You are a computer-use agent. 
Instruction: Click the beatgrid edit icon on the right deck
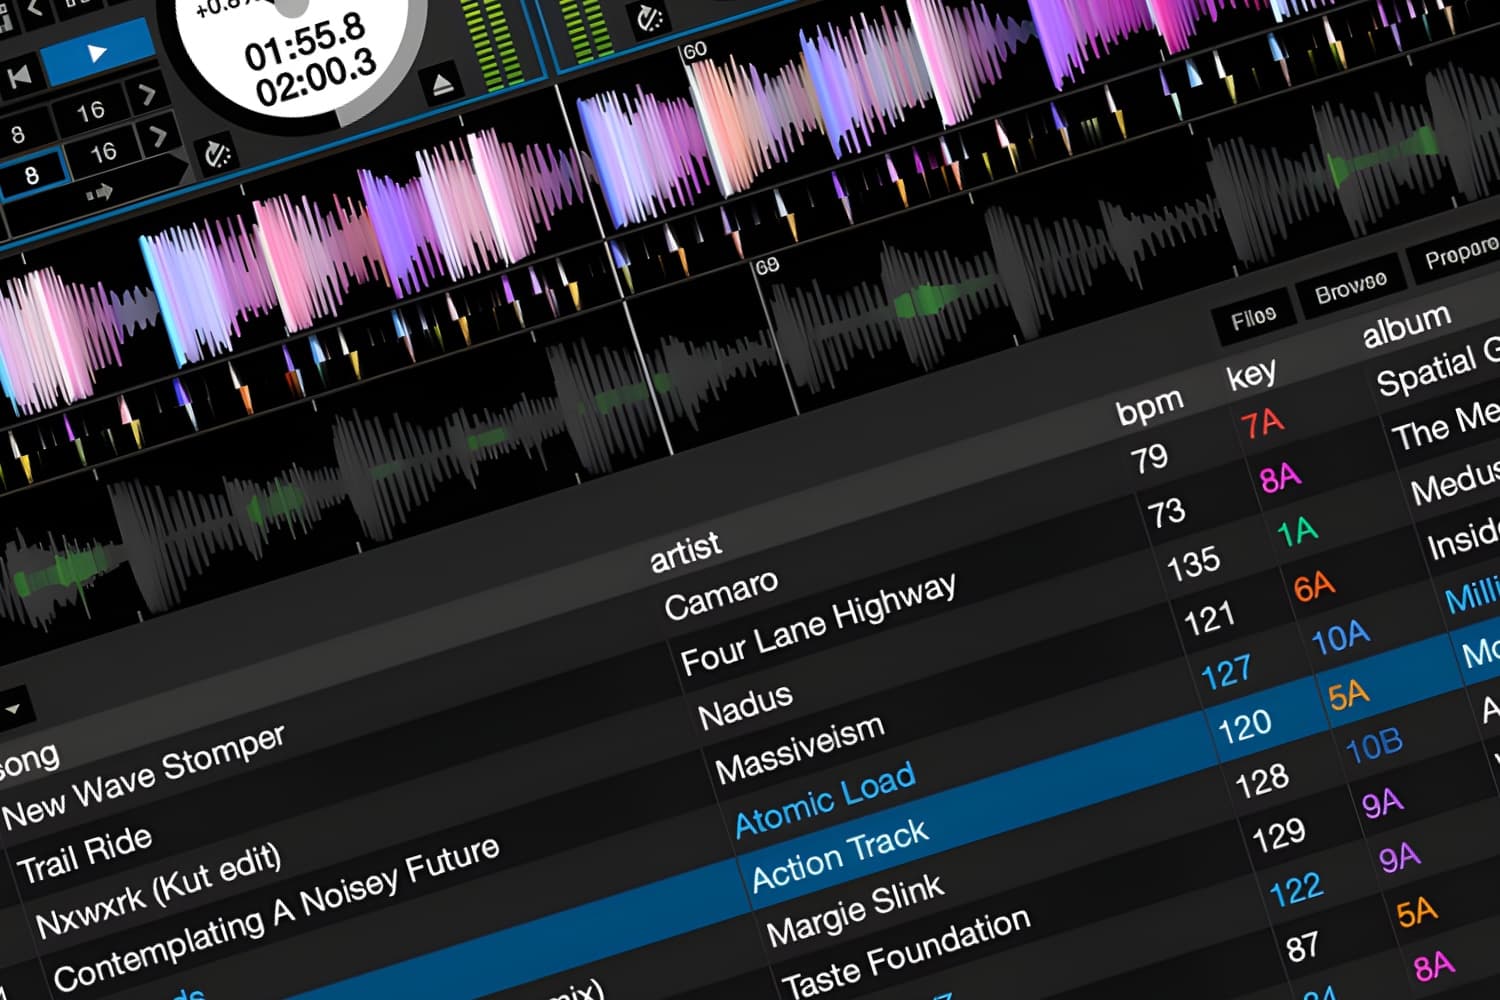click(648, 18)
